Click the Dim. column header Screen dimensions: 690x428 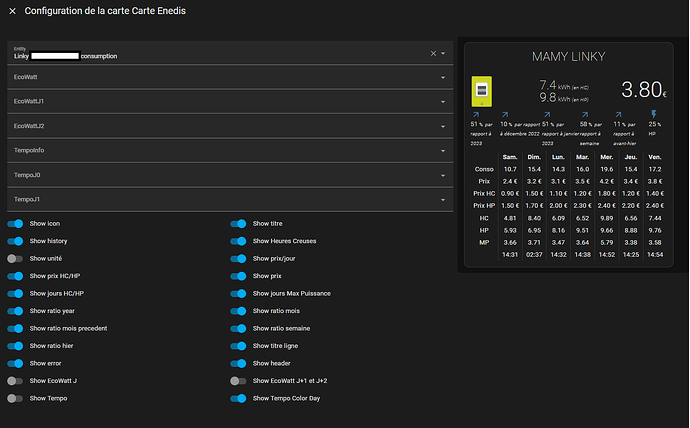(x=534, y=157)
